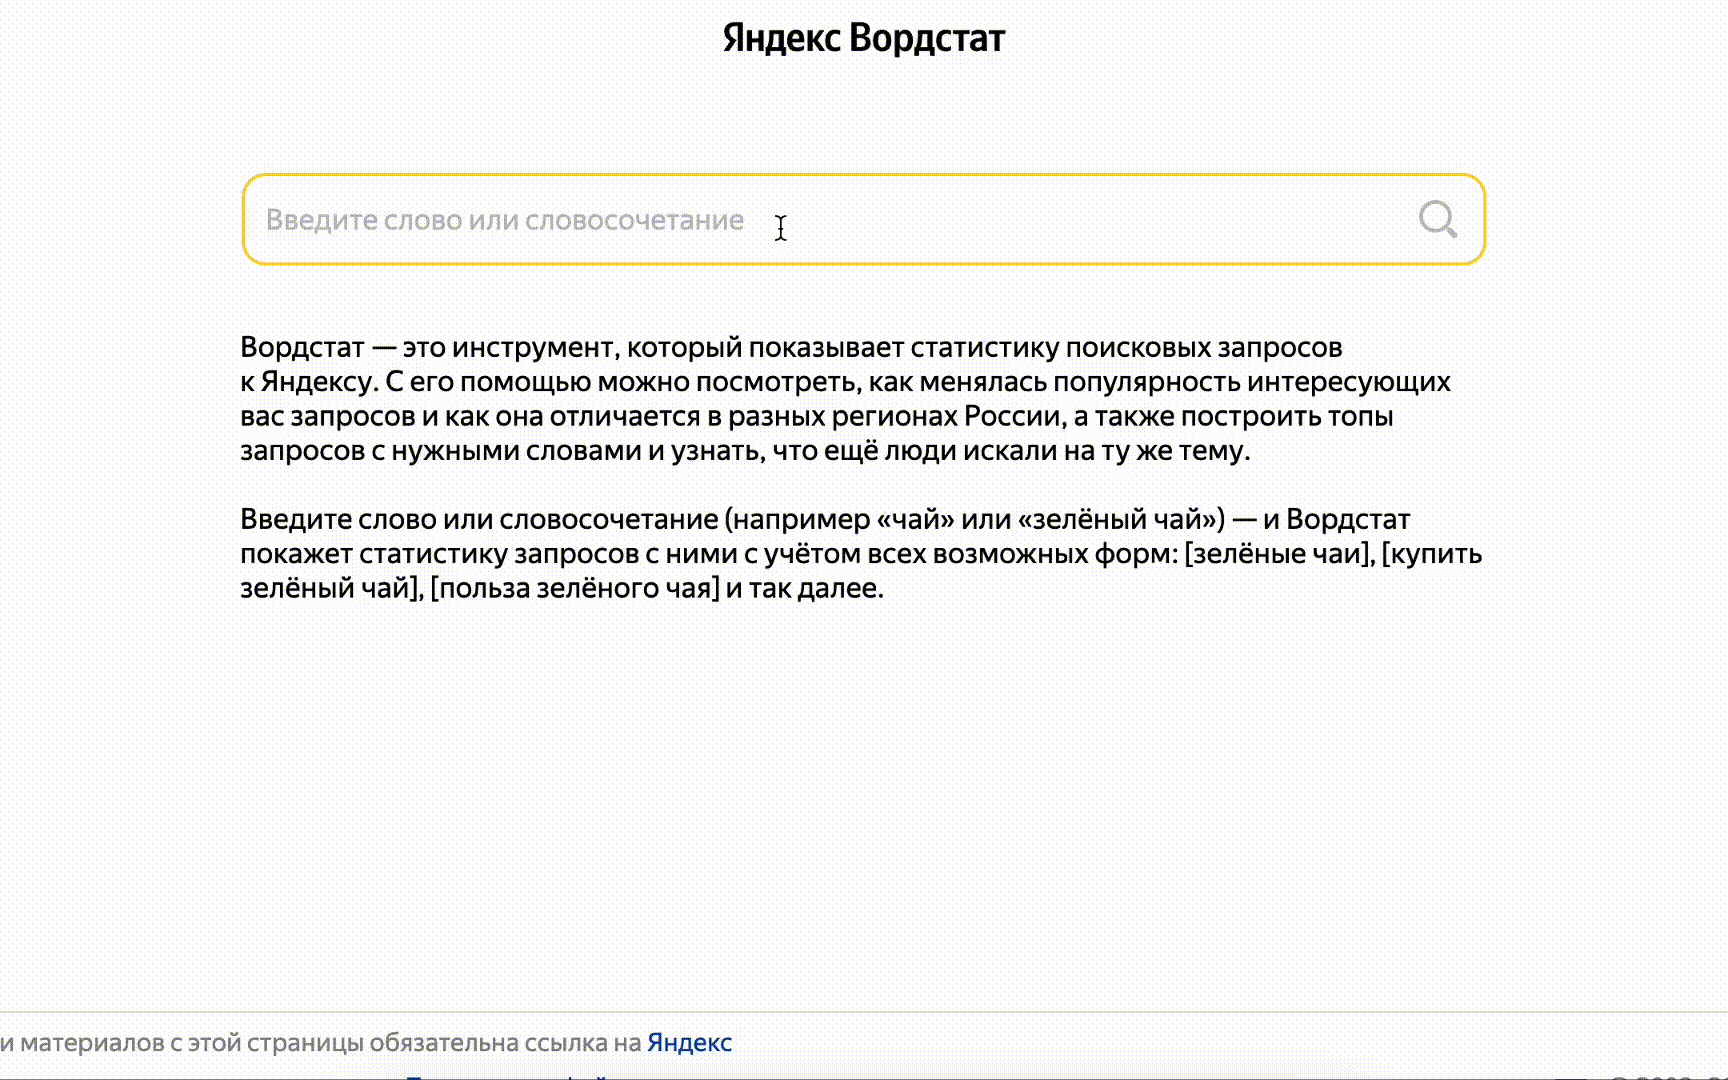Click the paragraph starting 'Введите слово или словосочетание (например'
This screenshot has width=1728, height=1080.
861,553
